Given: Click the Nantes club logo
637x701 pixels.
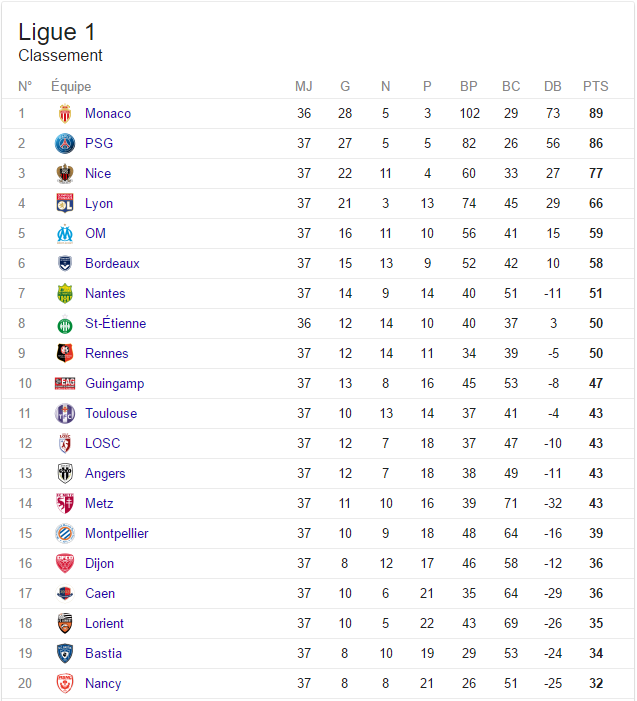Looking at the screenshot, I should click(x=65, y=293).
